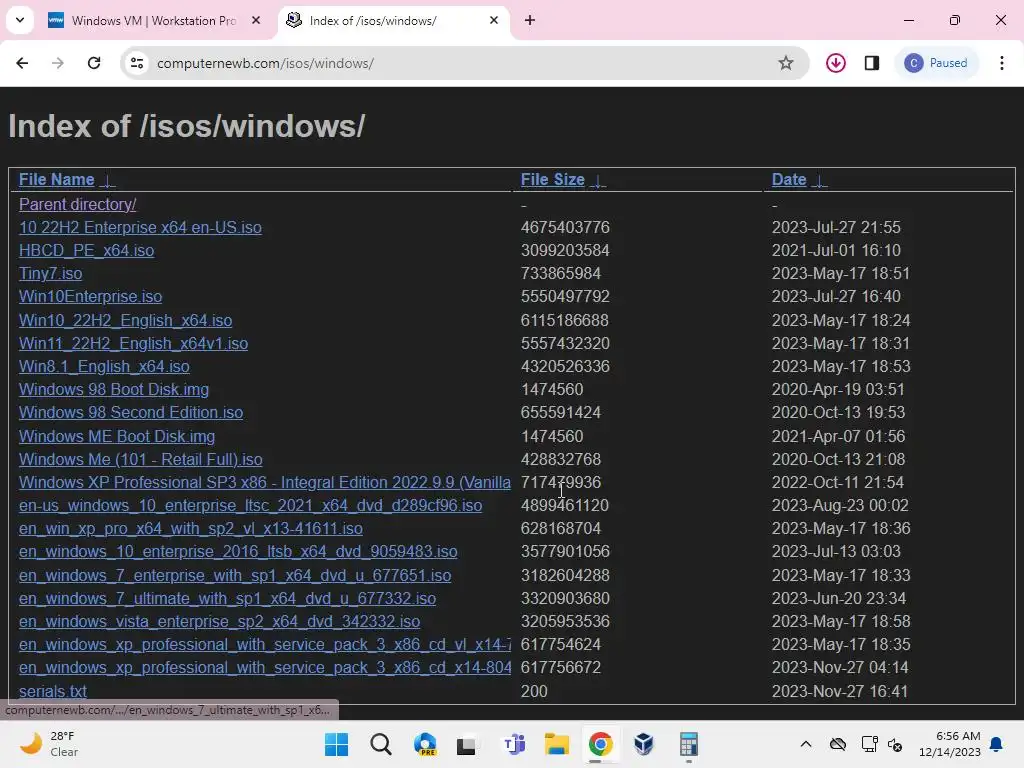Image resolution: width=1024 pixels, height=768 pixels.
Task: Click the Win10_22H2_English_x64.iso link
Action: [x=125, y=321]
